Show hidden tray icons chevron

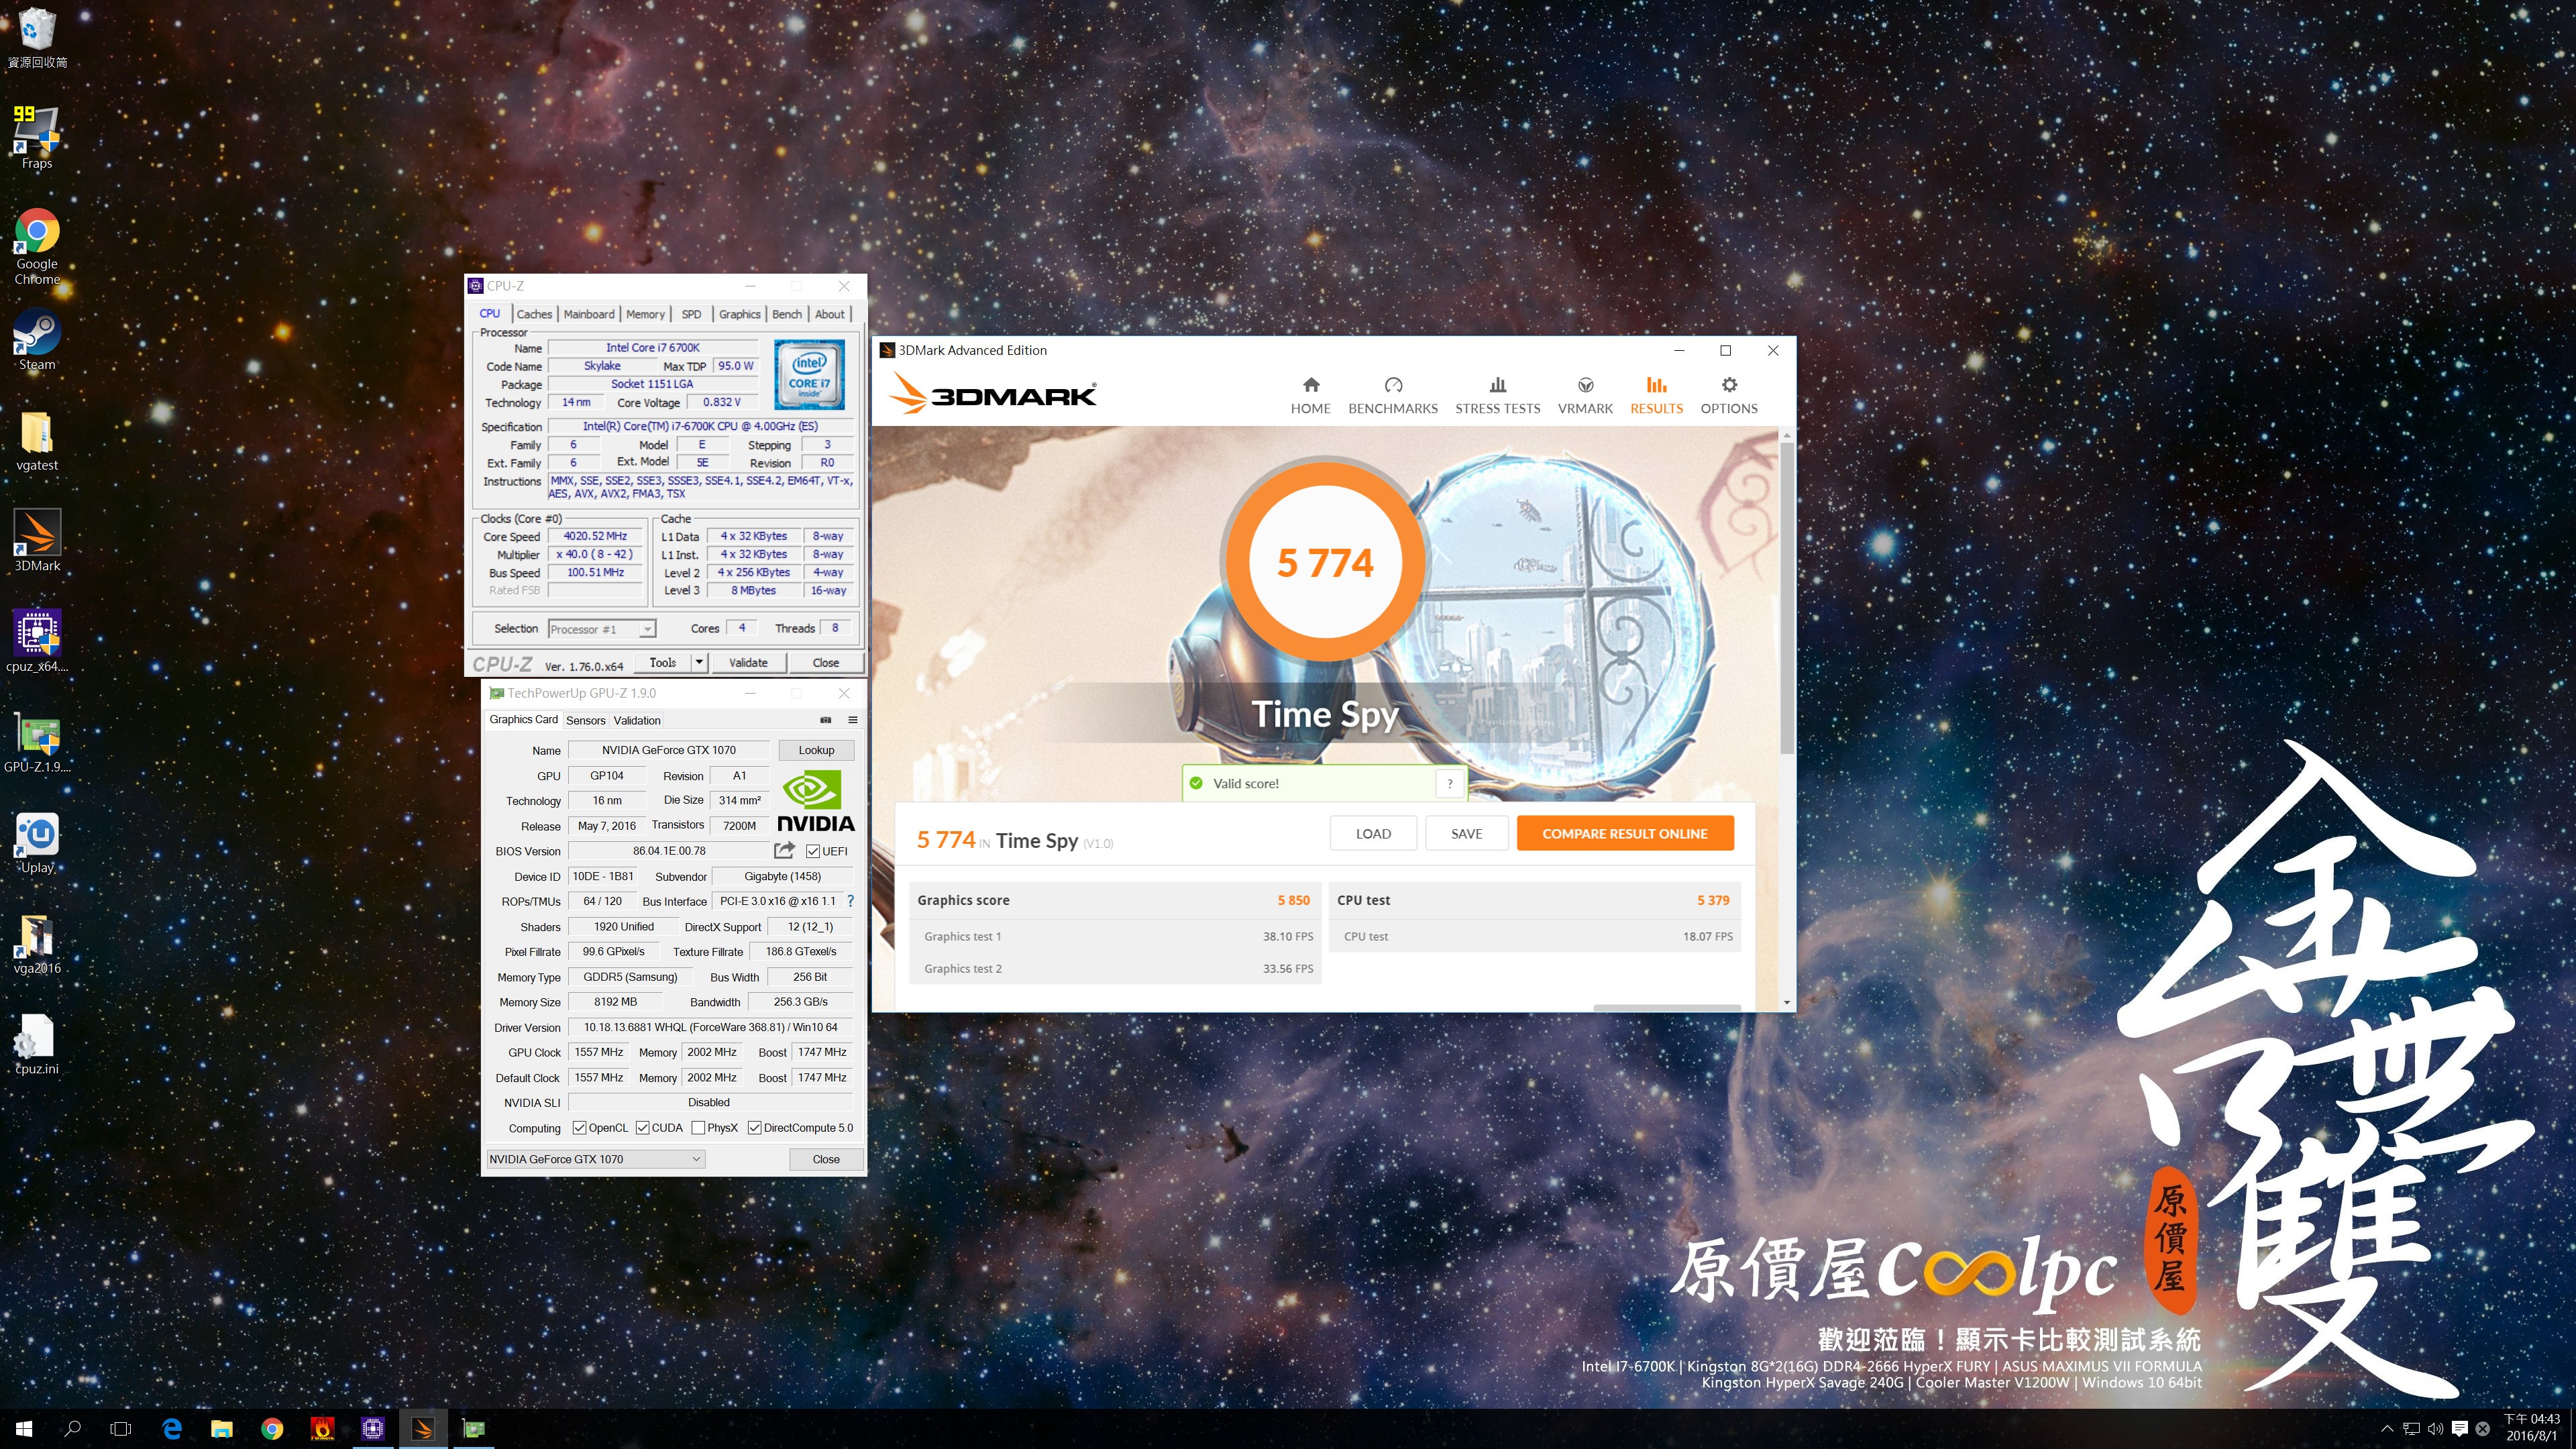pyautogui.click(x=2386, y=1429)
